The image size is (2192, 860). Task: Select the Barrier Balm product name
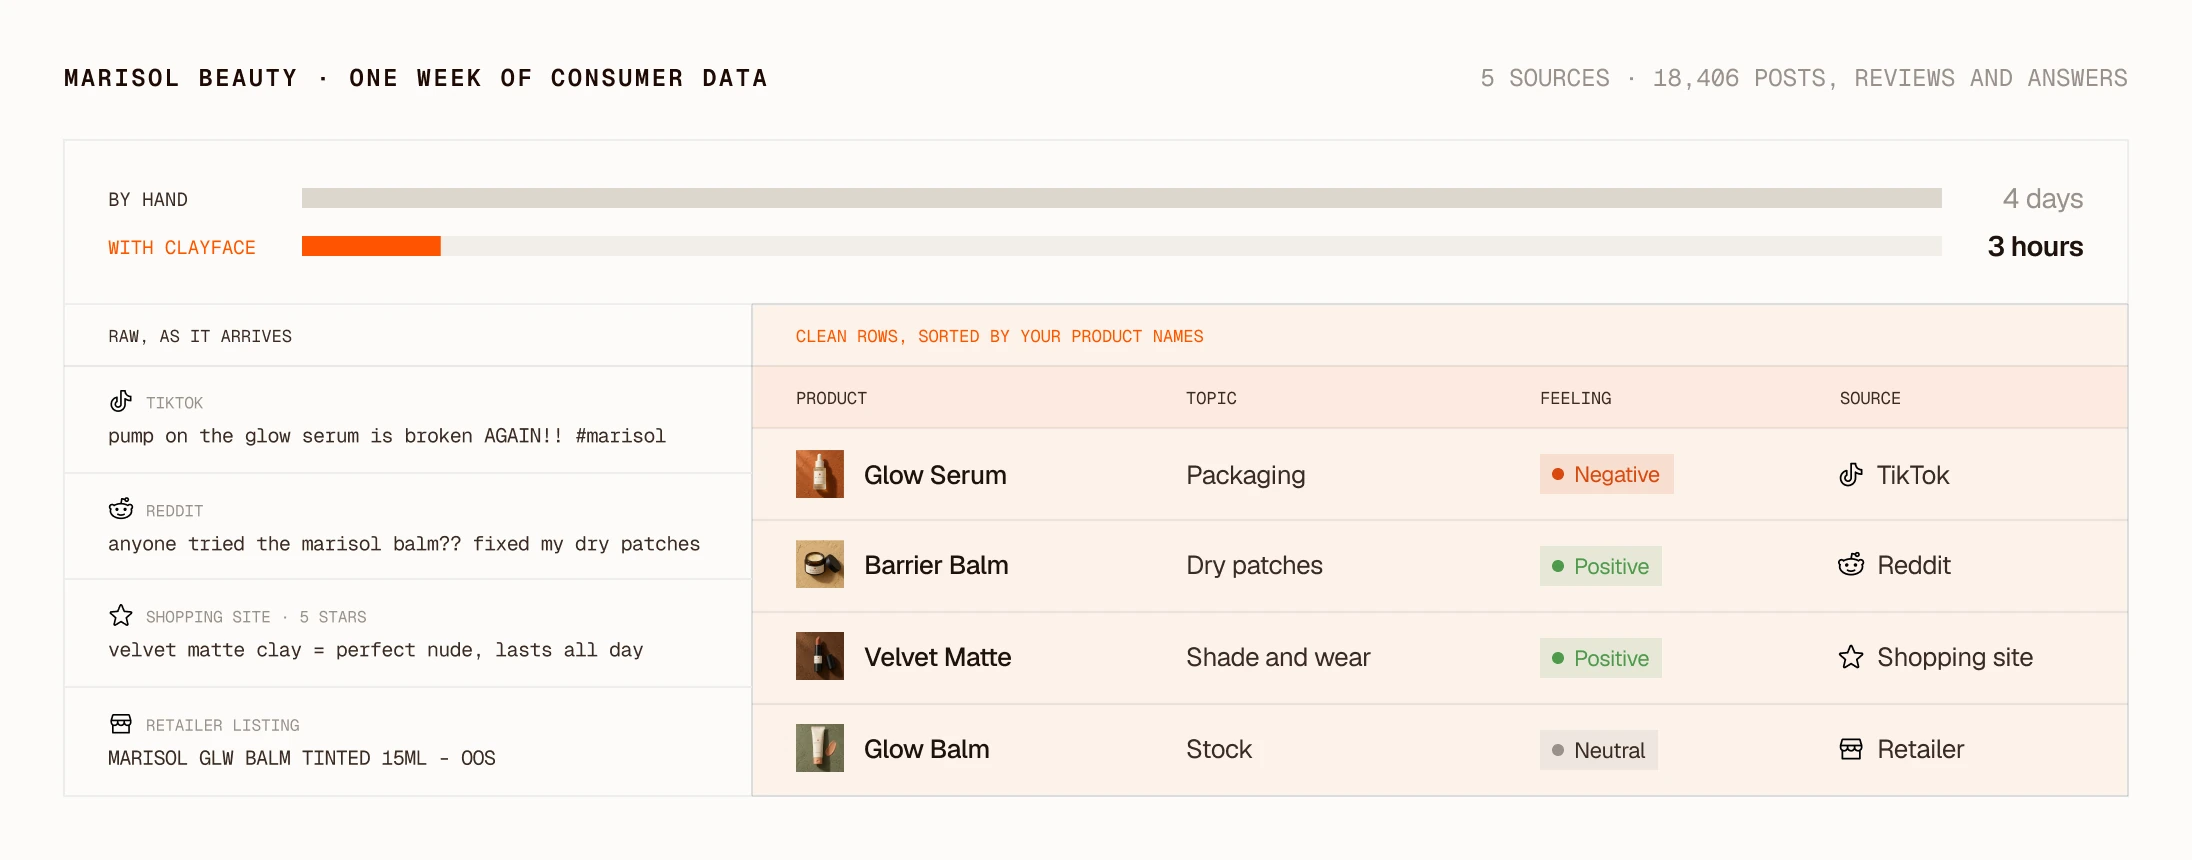[x=936, y=565]
